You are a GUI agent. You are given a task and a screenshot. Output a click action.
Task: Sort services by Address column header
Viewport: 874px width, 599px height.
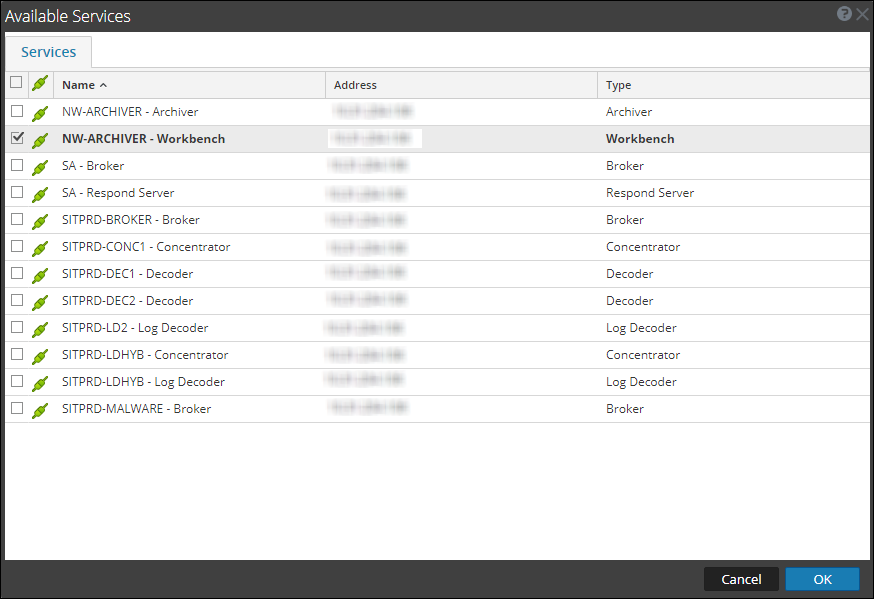[355, 85]
